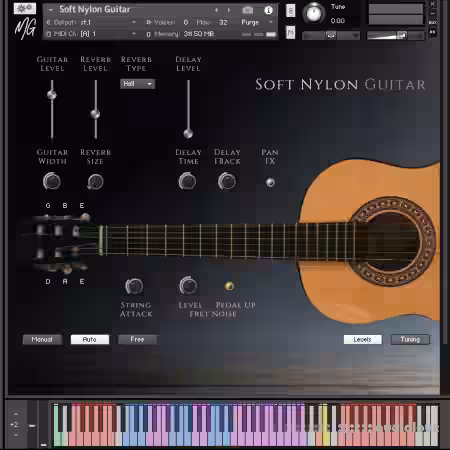Click the pan slider below Tune knob
The width and height of the screenshot is (450, 450).
pos(331,35)
